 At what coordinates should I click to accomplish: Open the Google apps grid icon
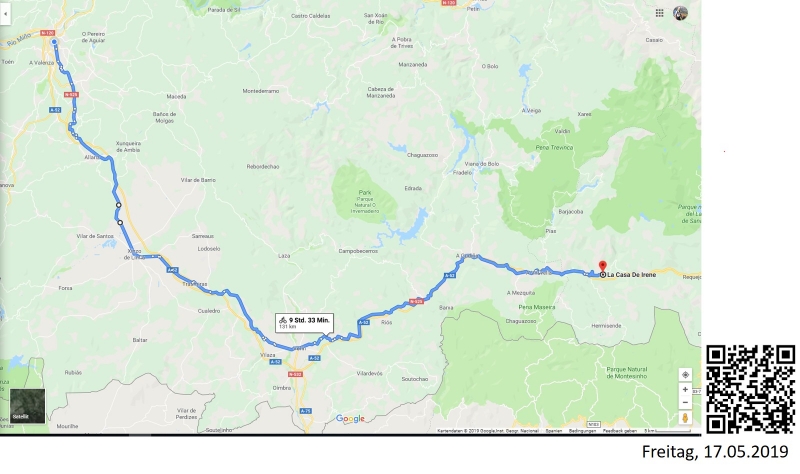coord(659,13)
